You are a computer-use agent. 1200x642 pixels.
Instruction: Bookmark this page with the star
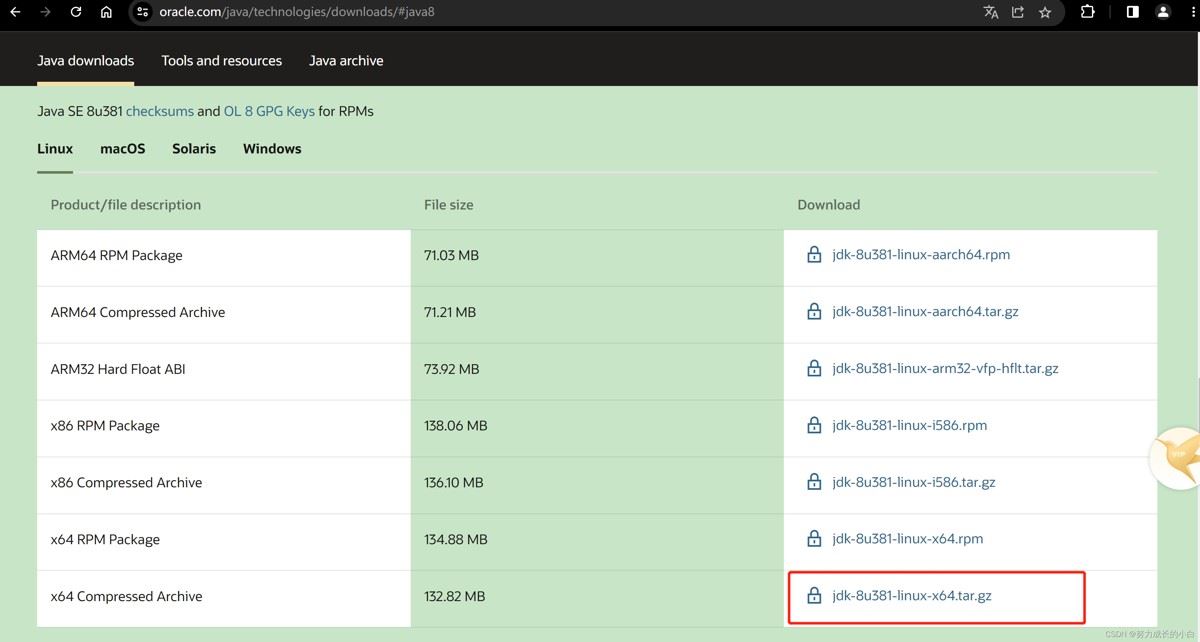click(x=1045, y=12)
